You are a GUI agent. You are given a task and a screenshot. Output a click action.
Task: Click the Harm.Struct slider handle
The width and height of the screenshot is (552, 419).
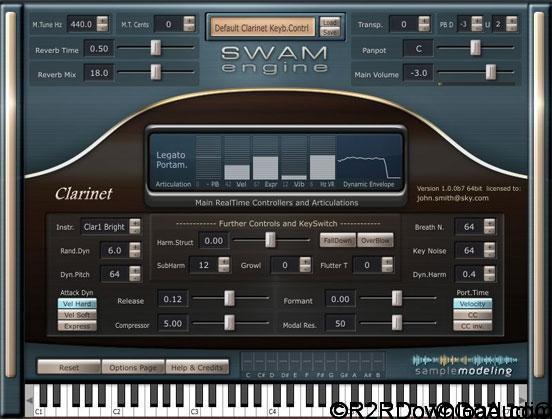pyautogui.click(x=270, y=240)
